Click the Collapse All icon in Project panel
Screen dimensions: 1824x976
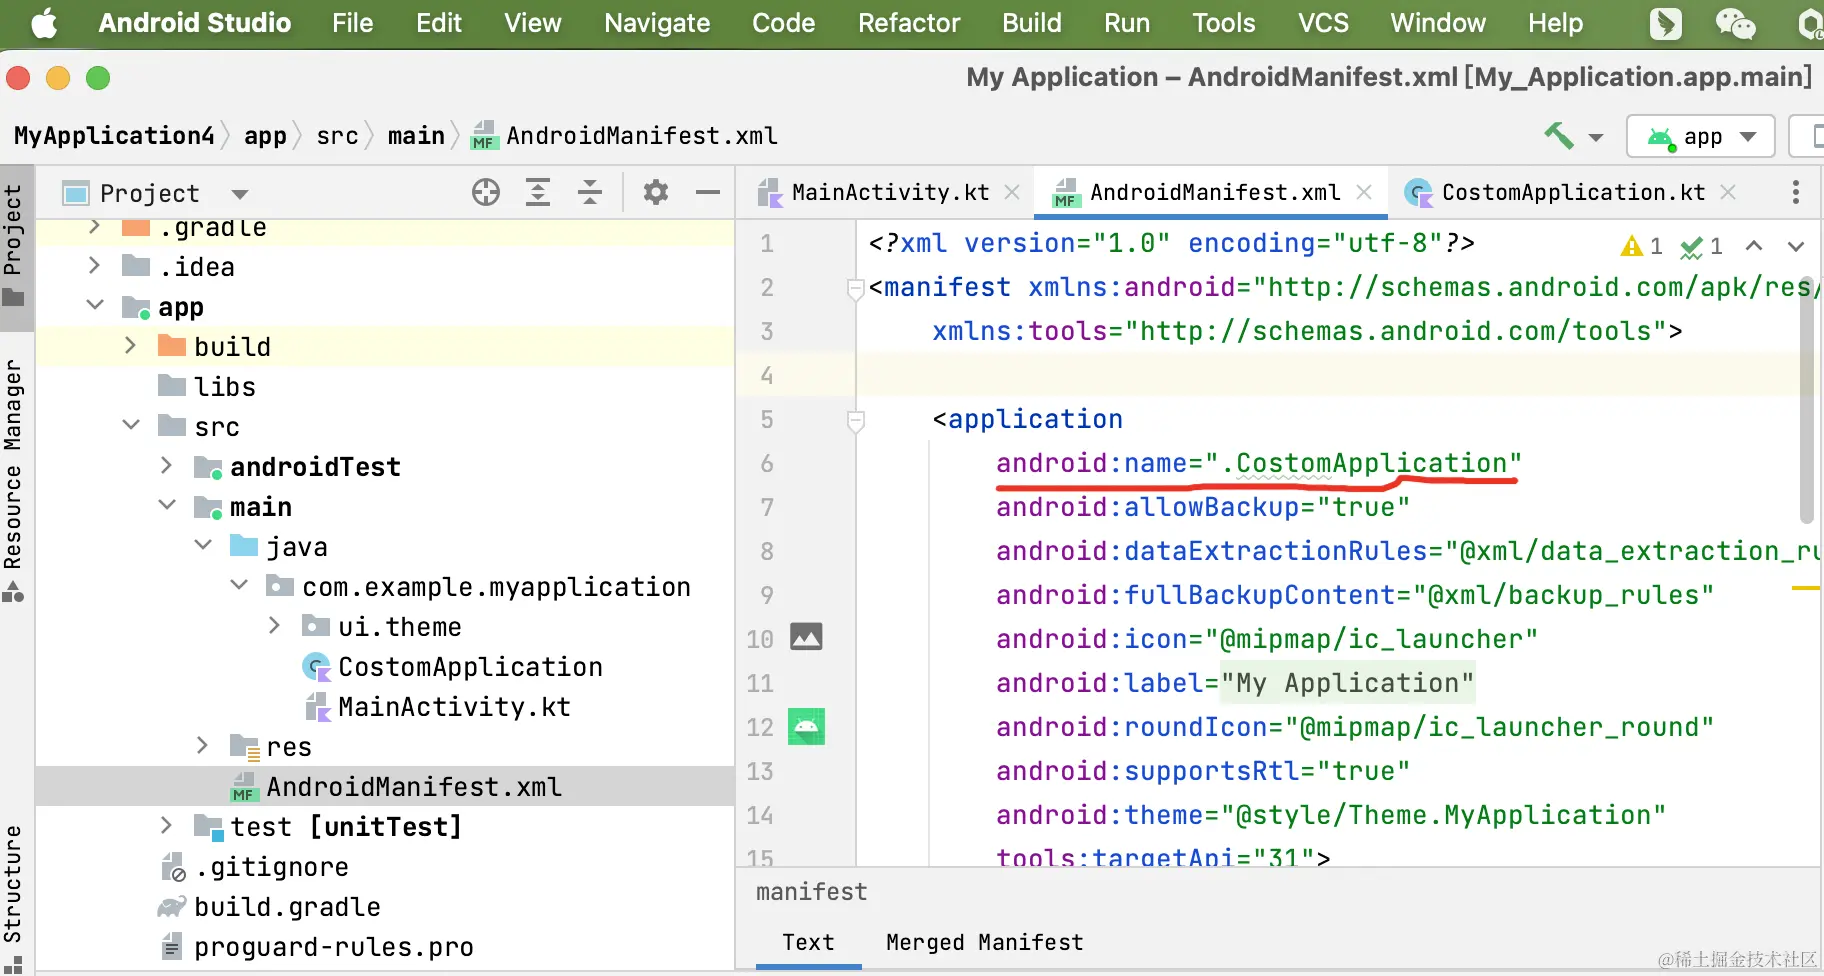[x=590, y=192]
